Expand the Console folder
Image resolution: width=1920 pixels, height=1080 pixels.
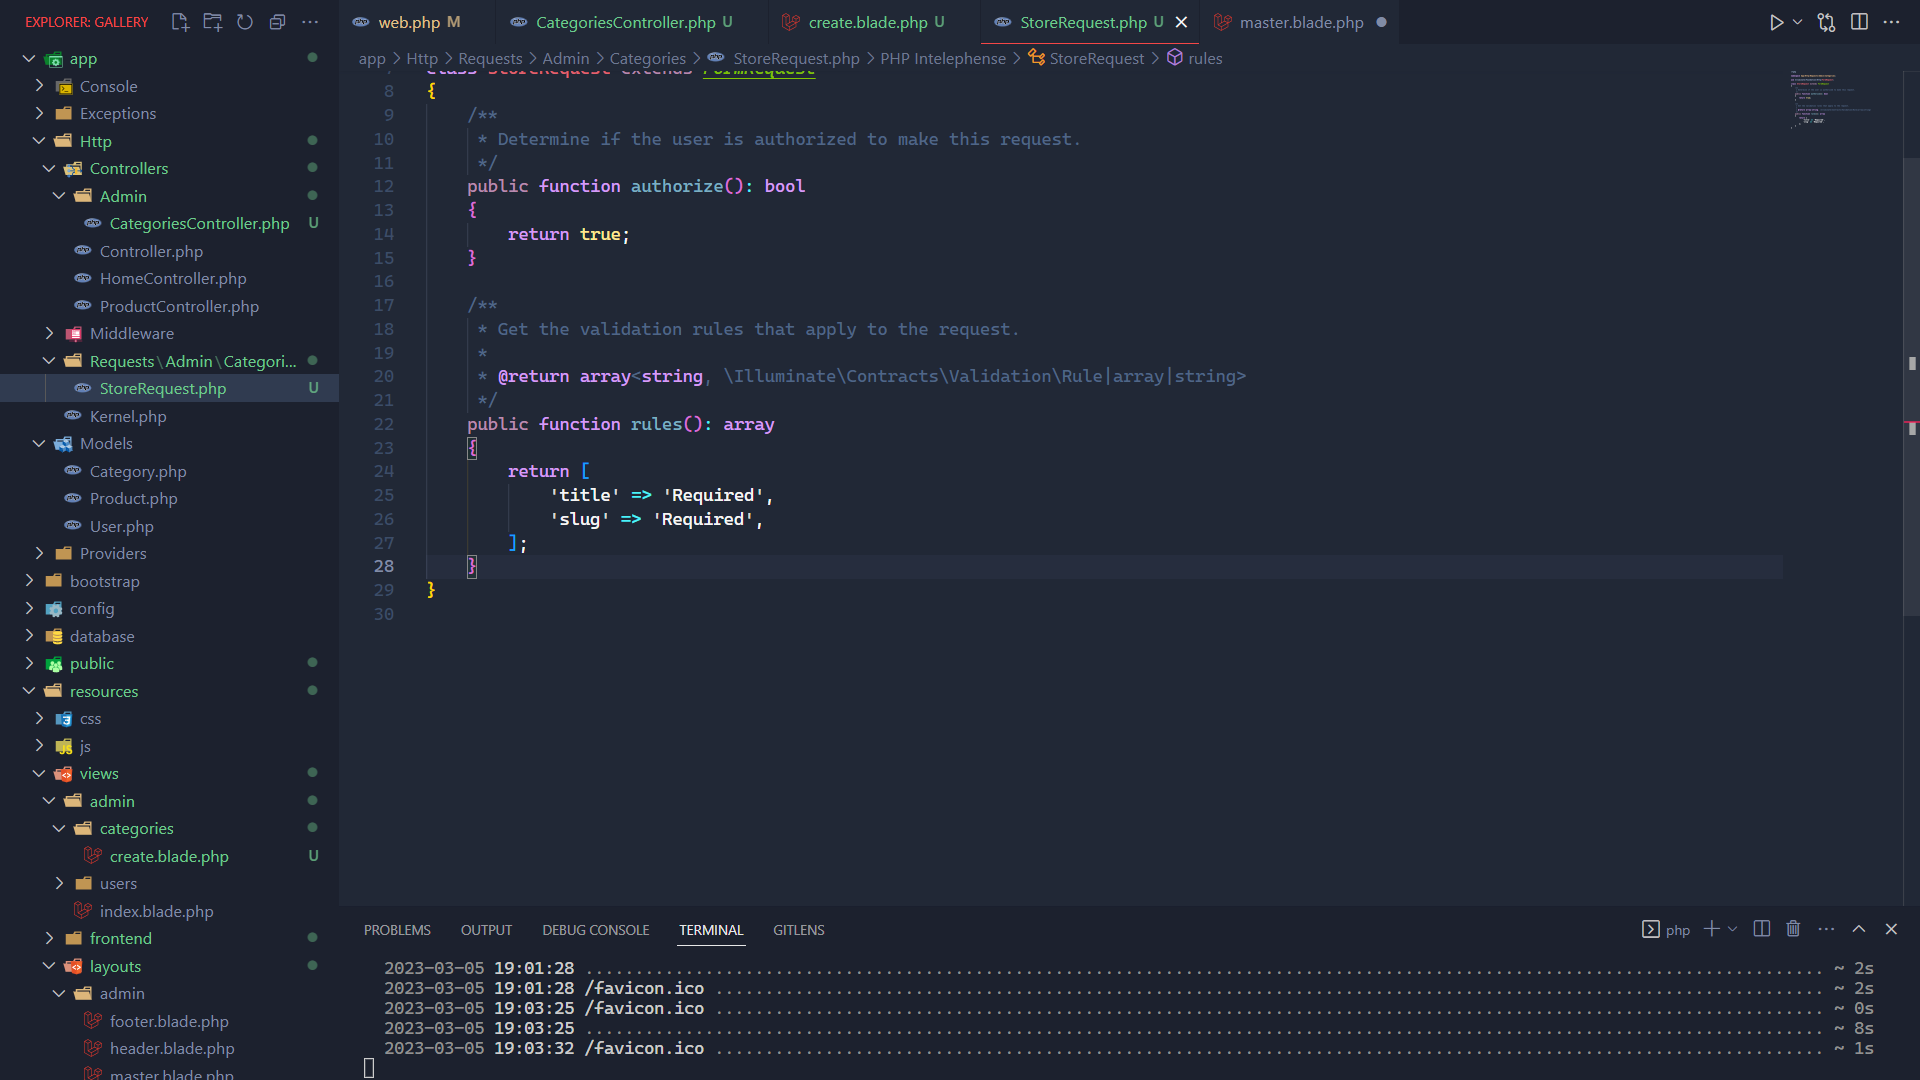point(39,86)
